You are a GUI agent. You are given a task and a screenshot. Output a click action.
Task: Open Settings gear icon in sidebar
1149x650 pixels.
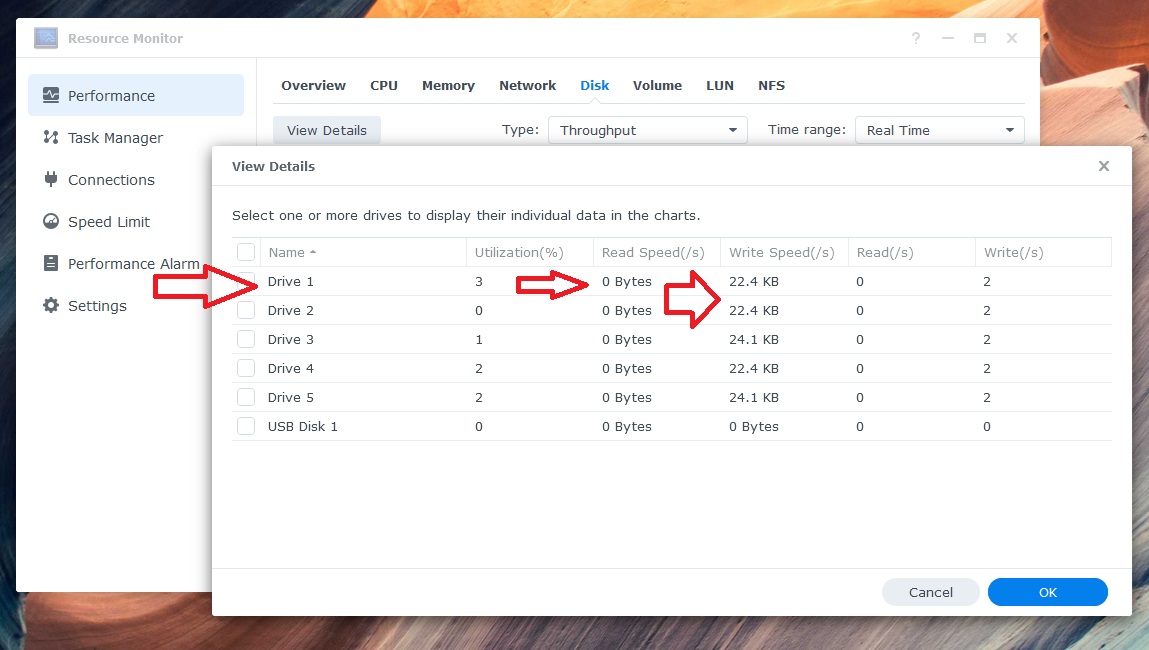[50, 306]
